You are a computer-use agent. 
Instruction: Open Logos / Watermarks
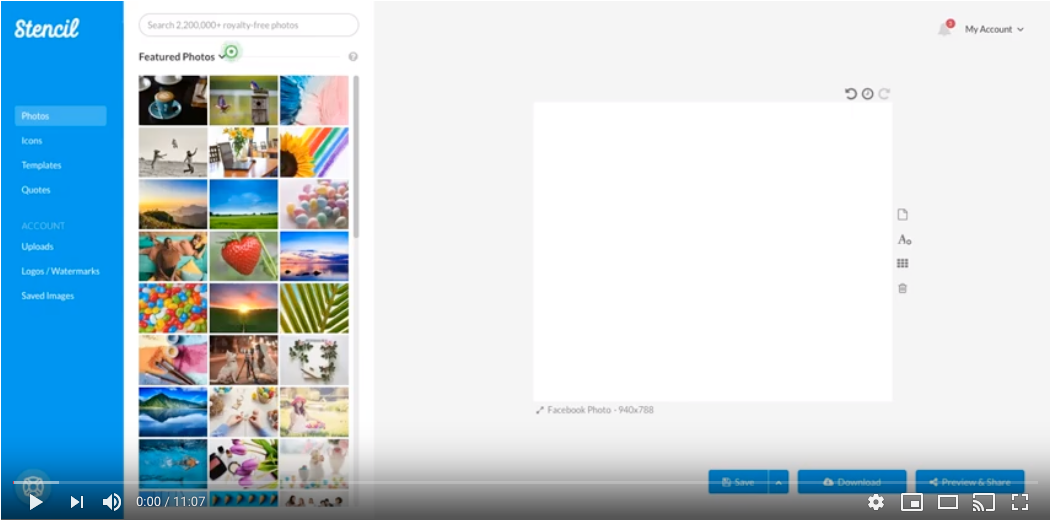pos(60,271)
